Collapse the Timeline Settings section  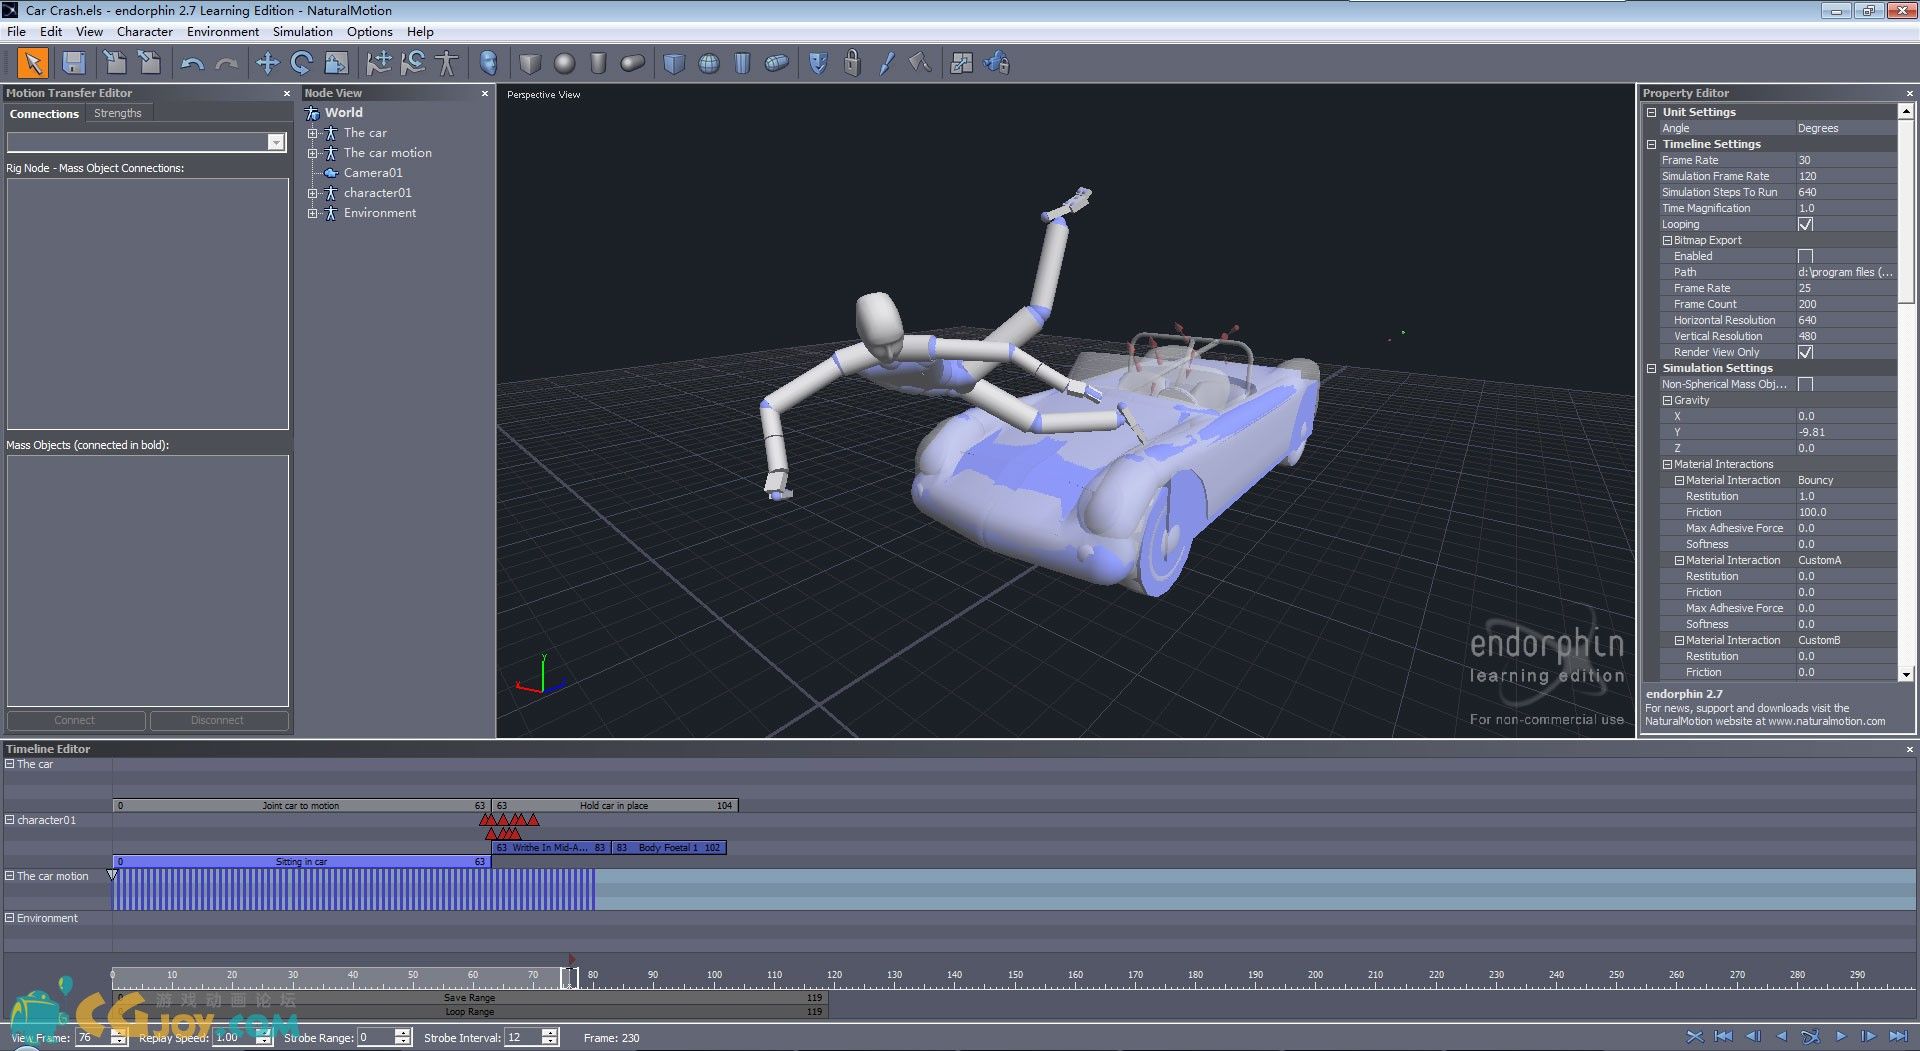[1652, 144]
